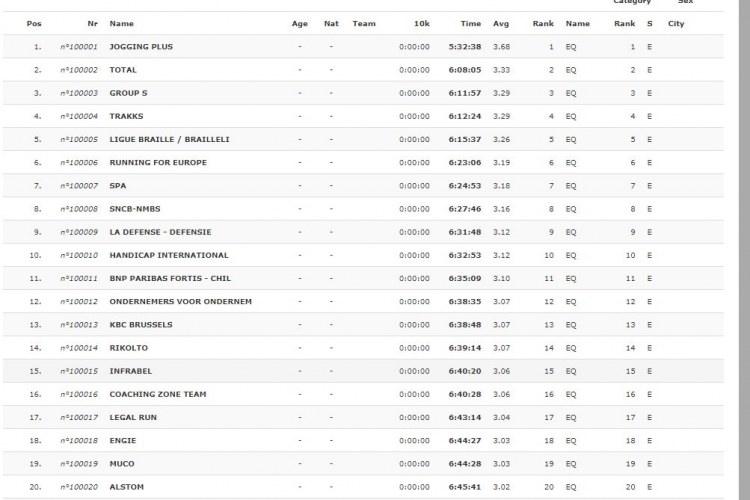Open BNP PARIBAS FORTIS - CHIL entry
The width and height of the screenshot is (750, 500).
tap(170, 278)
